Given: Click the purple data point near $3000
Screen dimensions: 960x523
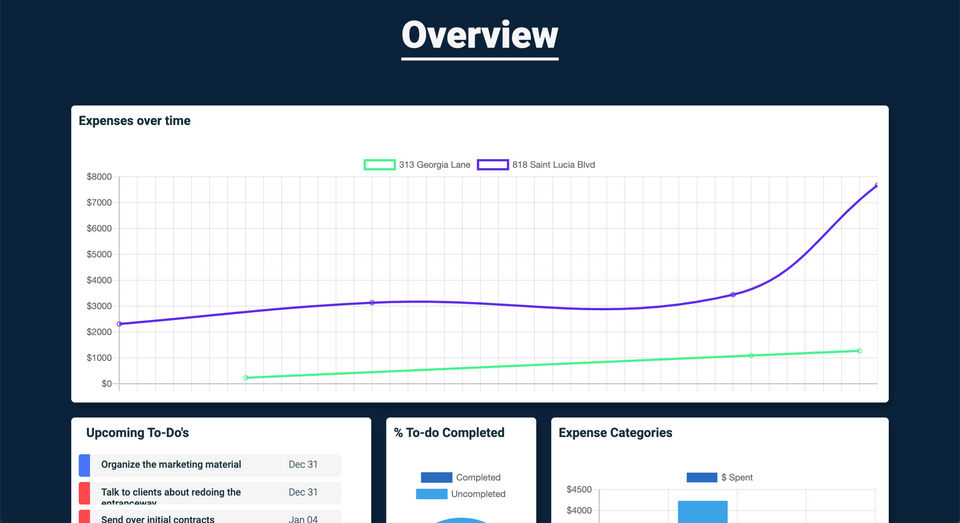Looking at the screenshot, I should [x=372, y=303].
